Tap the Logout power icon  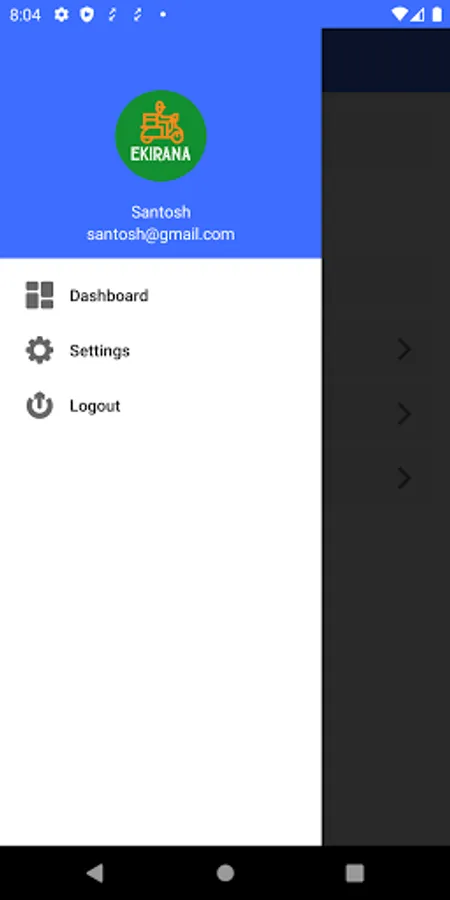click(x=40, y=405)
